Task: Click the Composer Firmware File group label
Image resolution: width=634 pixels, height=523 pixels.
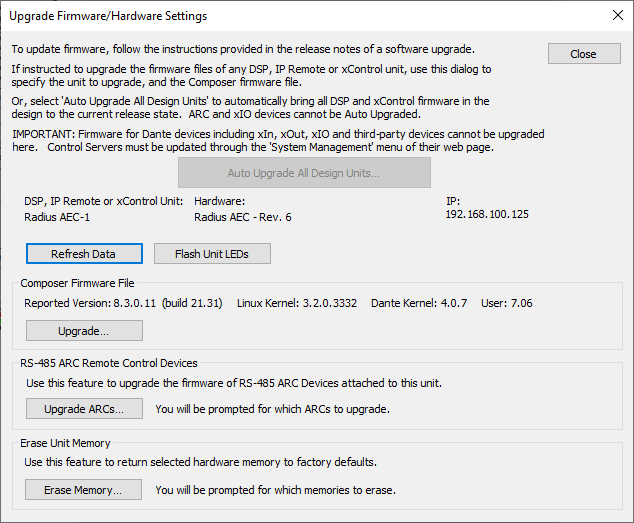Action: pos(77,283)
